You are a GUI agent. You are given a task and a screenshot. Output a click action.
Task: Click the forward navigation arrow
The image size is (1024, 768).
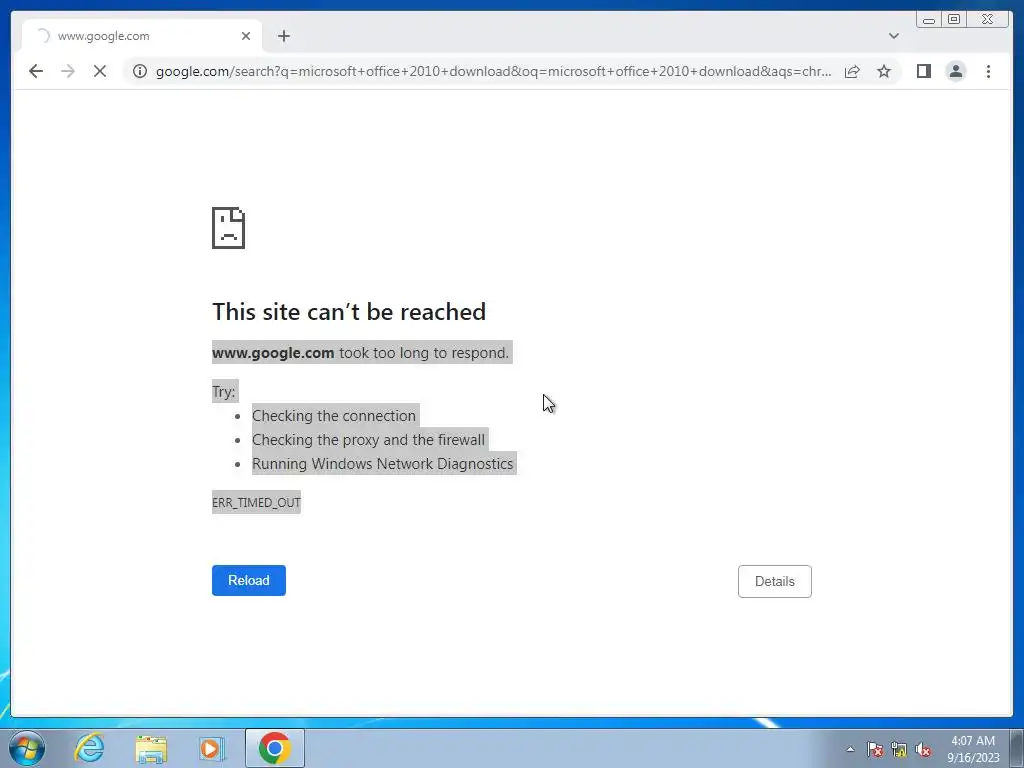[x=68, y=71]
